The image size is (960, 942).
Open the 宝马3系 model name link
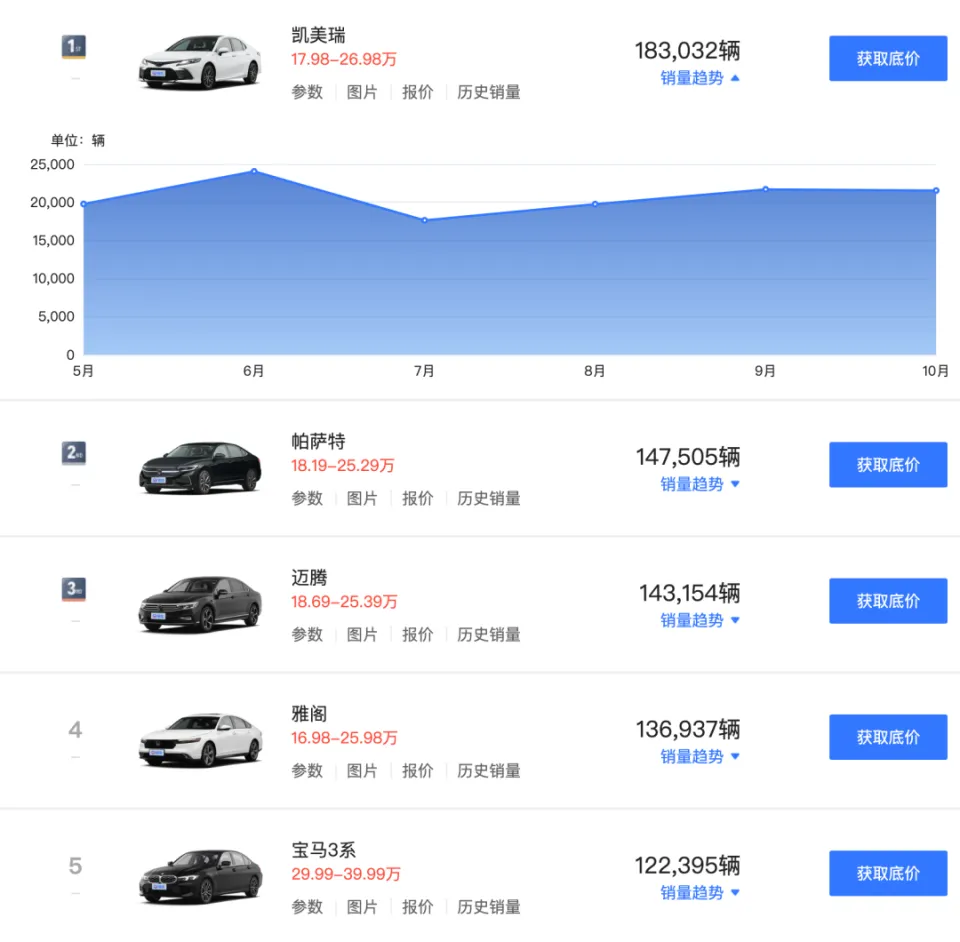323,850
